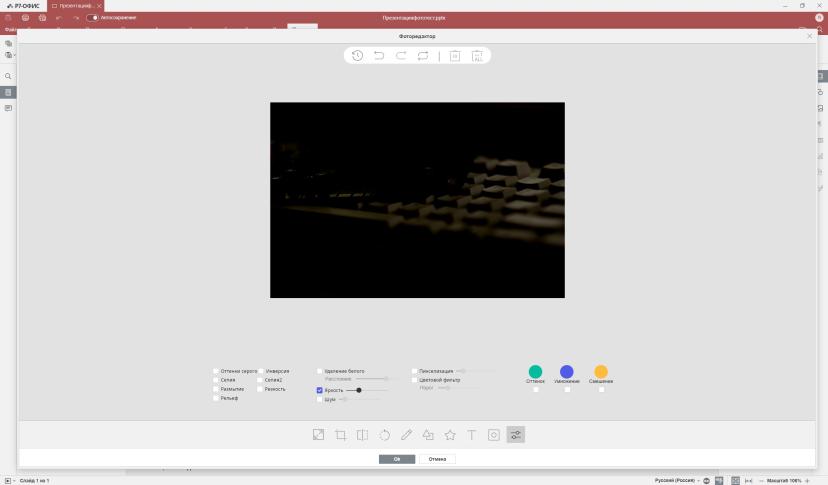The width and height of the screenshot is (828, 485).
Task: Click the Шум slider
Action: point(361,399)
